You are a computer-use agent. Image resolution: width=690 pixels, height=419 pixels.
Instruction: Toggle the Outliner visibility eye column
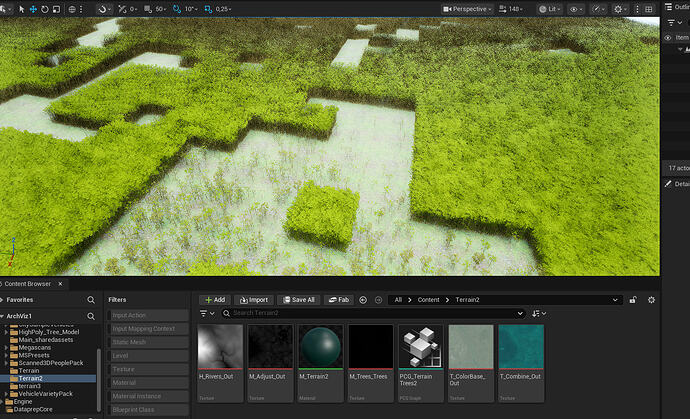[668, 38]
